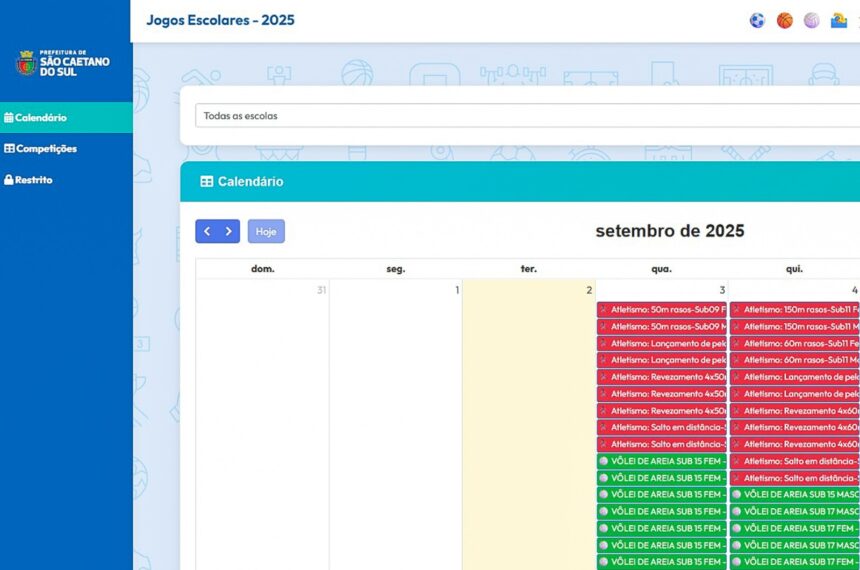Click the lock icon beside Restrito

point(9,180)
